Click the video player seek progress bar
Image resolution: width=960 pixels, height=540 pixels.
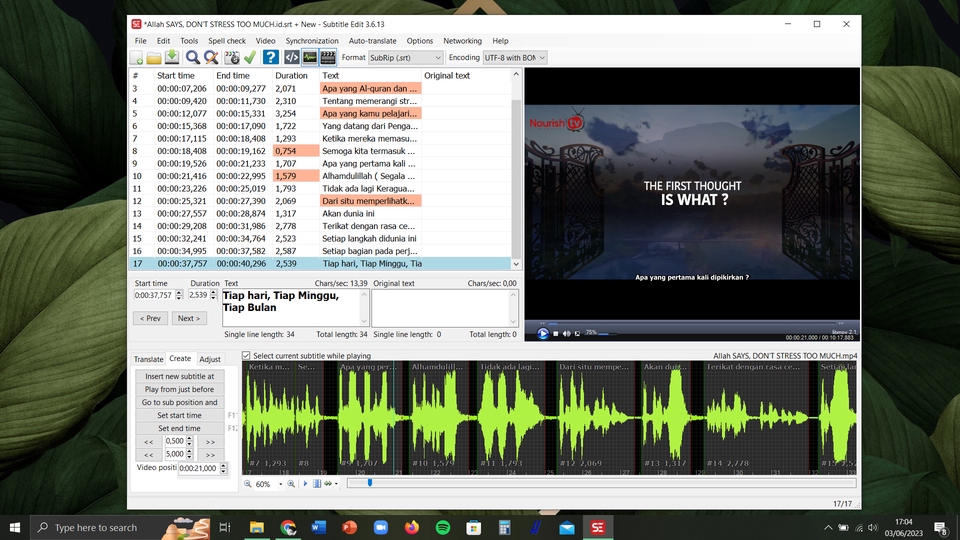tap(691, 323)
